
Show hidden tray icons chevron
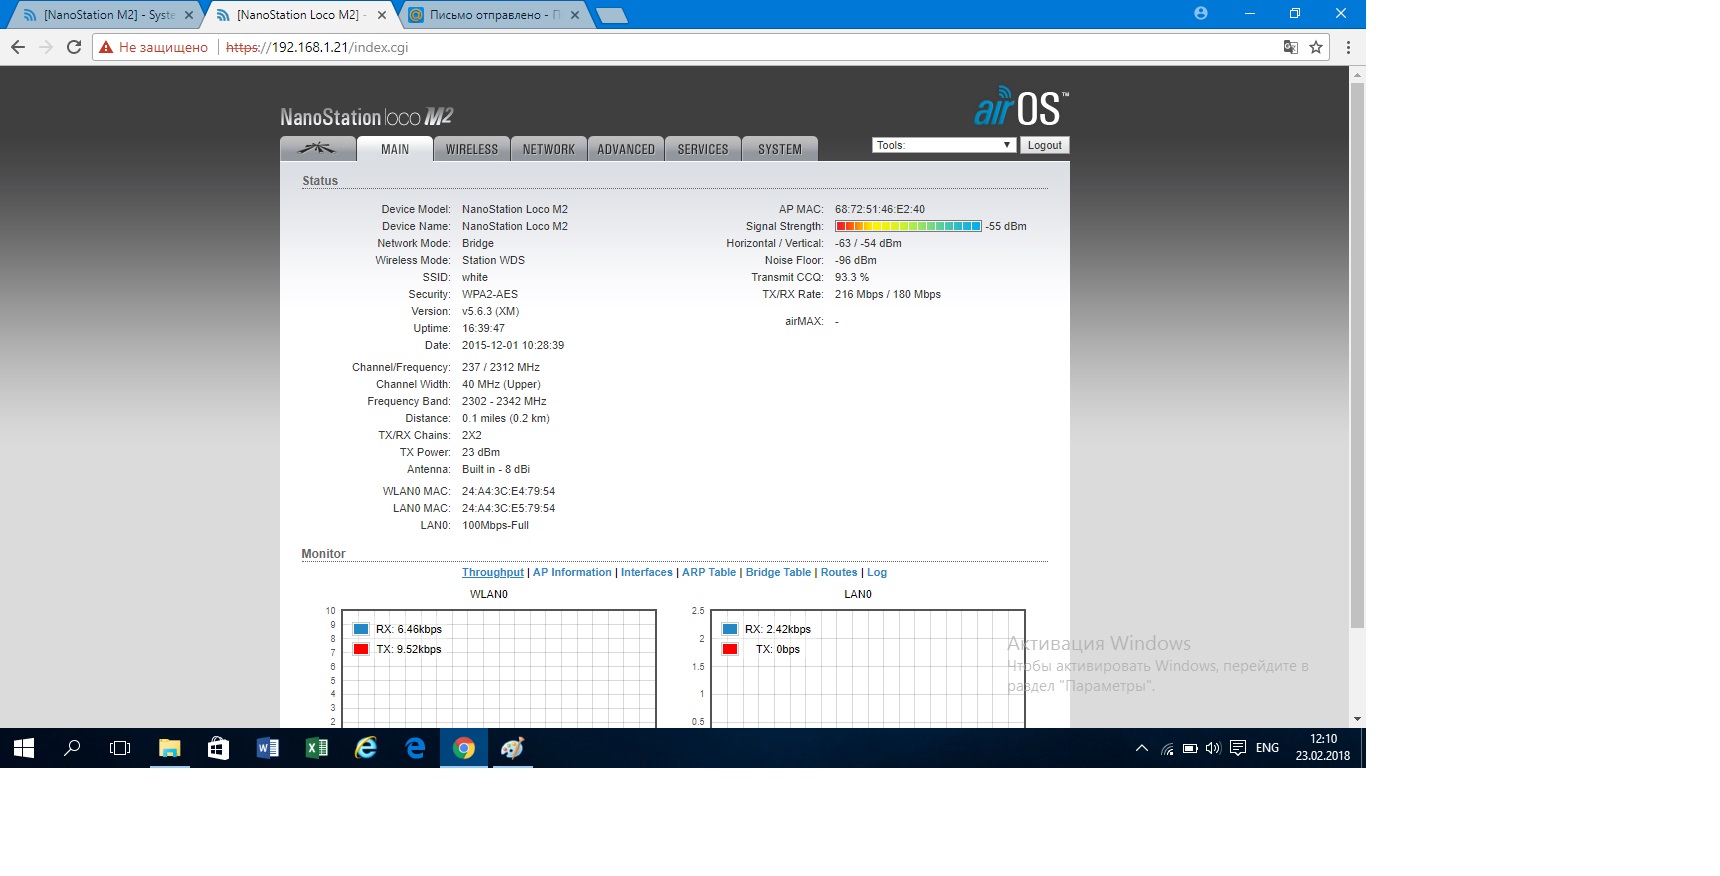click(x=1141, y=748)
